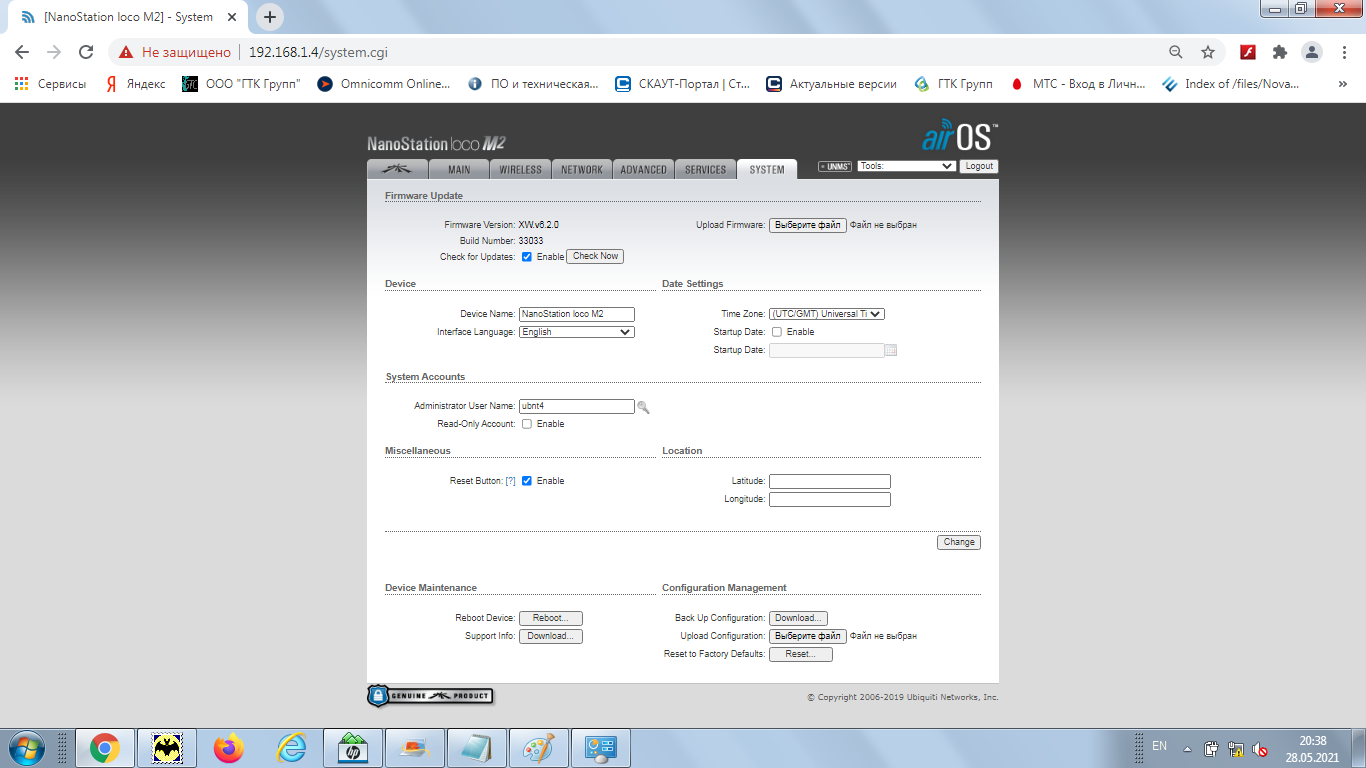This screenshot has height=768, width=1366.
Task: Click the muted volume tray icon
Action: pos(1261,748)
